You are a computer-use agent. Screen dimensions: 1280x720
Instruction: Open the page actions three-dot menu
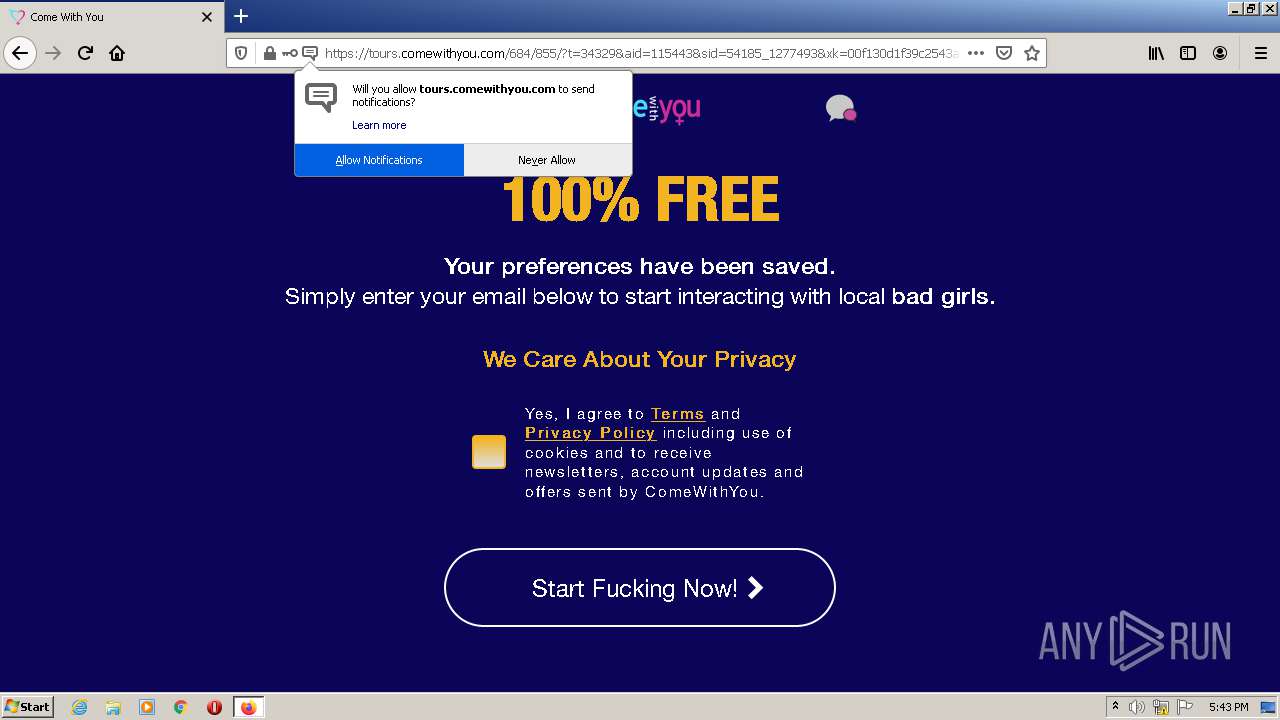coord(976,53)
